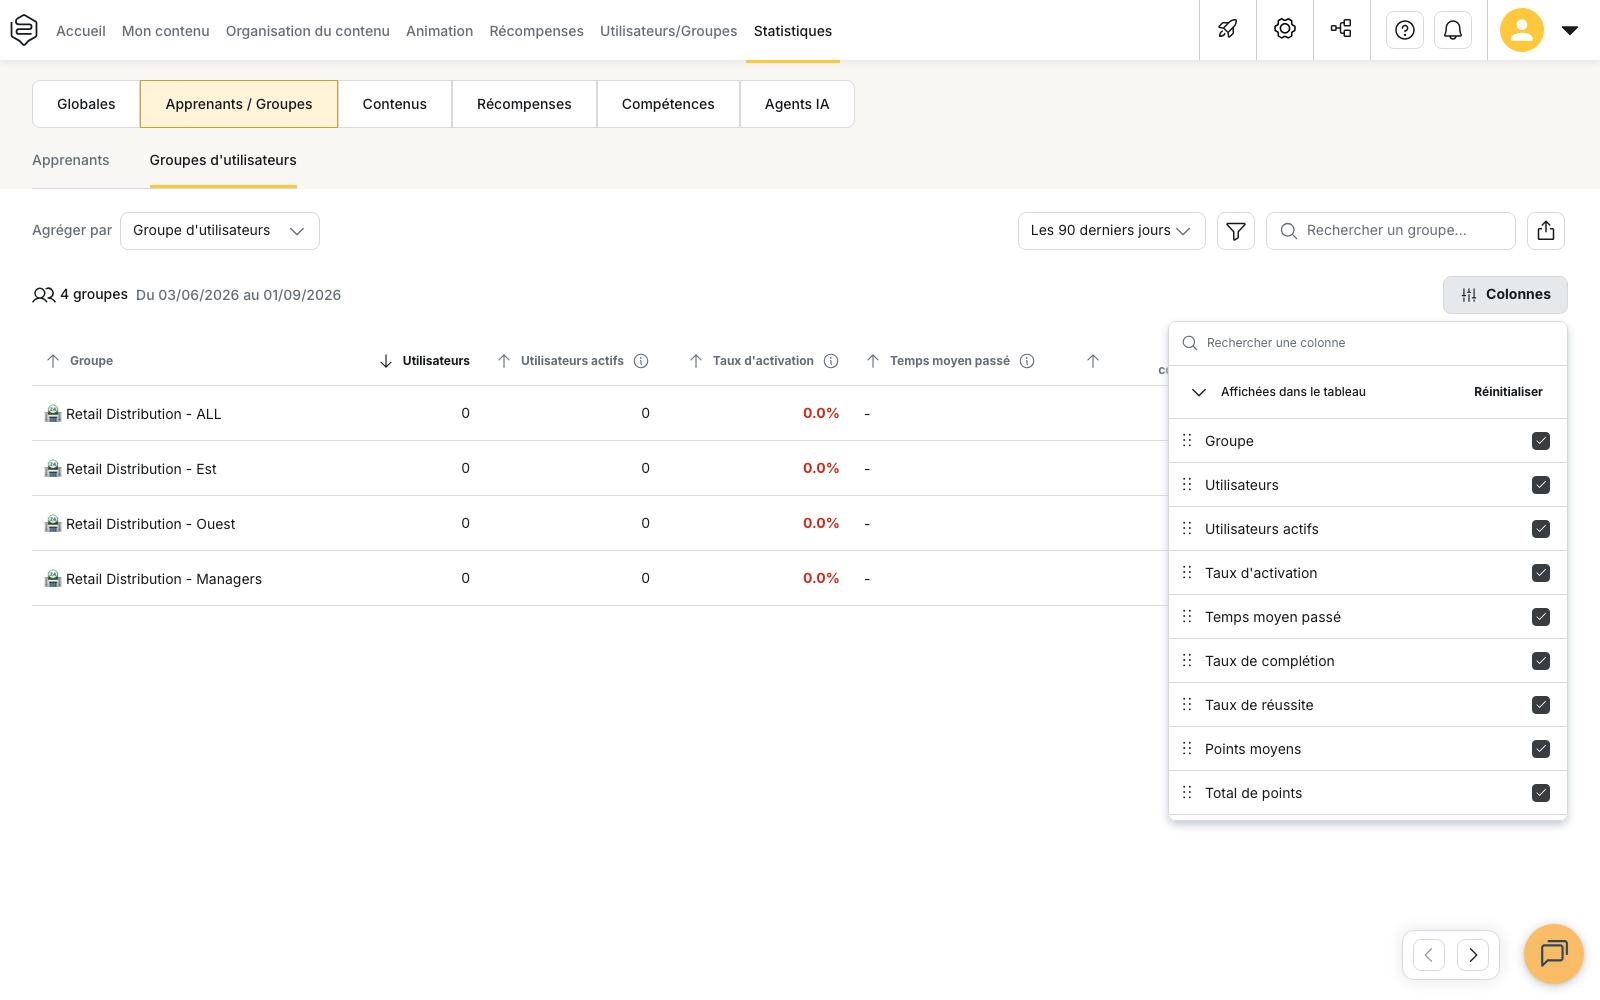Open settings gear icon in header
Viewport: 1600px width, 1000px height.
pyautogui.click(x=1285, y=30)
